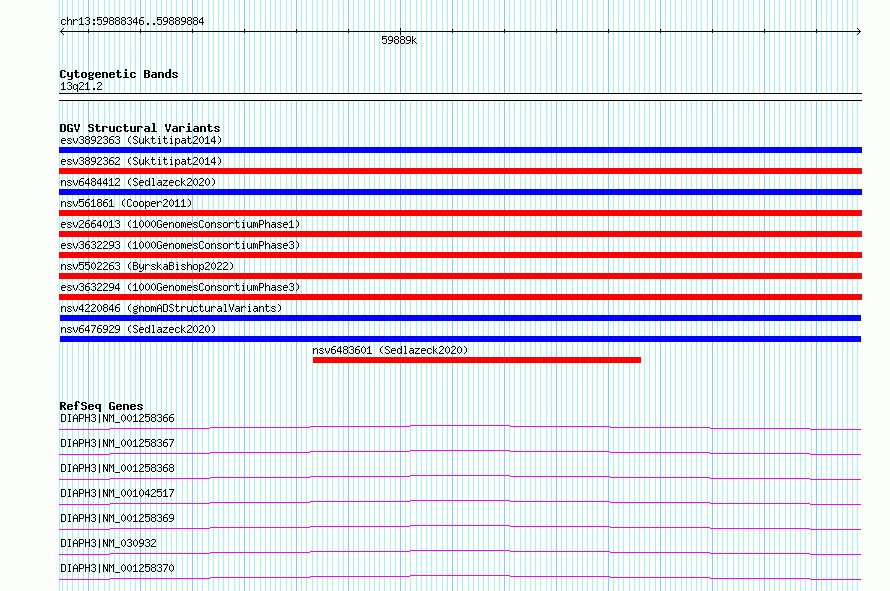Select the short red bar under nsv6483601
890x591 pixels.
(x=477, y=360)
